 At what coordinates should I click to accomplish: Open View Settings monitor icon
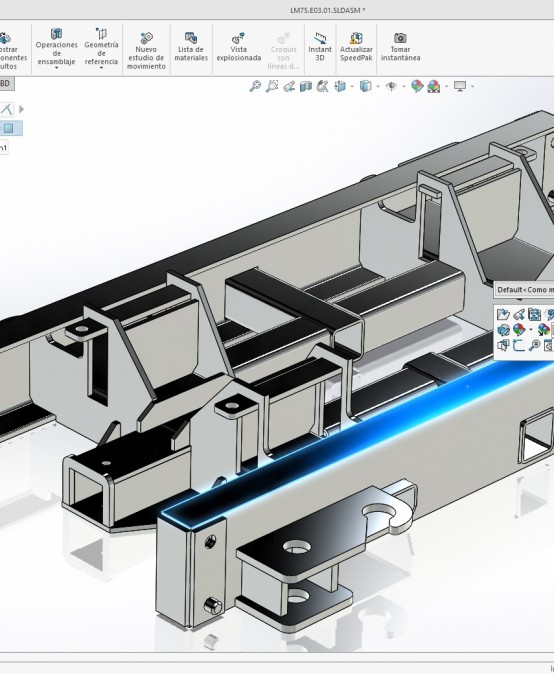pos(460,86)
